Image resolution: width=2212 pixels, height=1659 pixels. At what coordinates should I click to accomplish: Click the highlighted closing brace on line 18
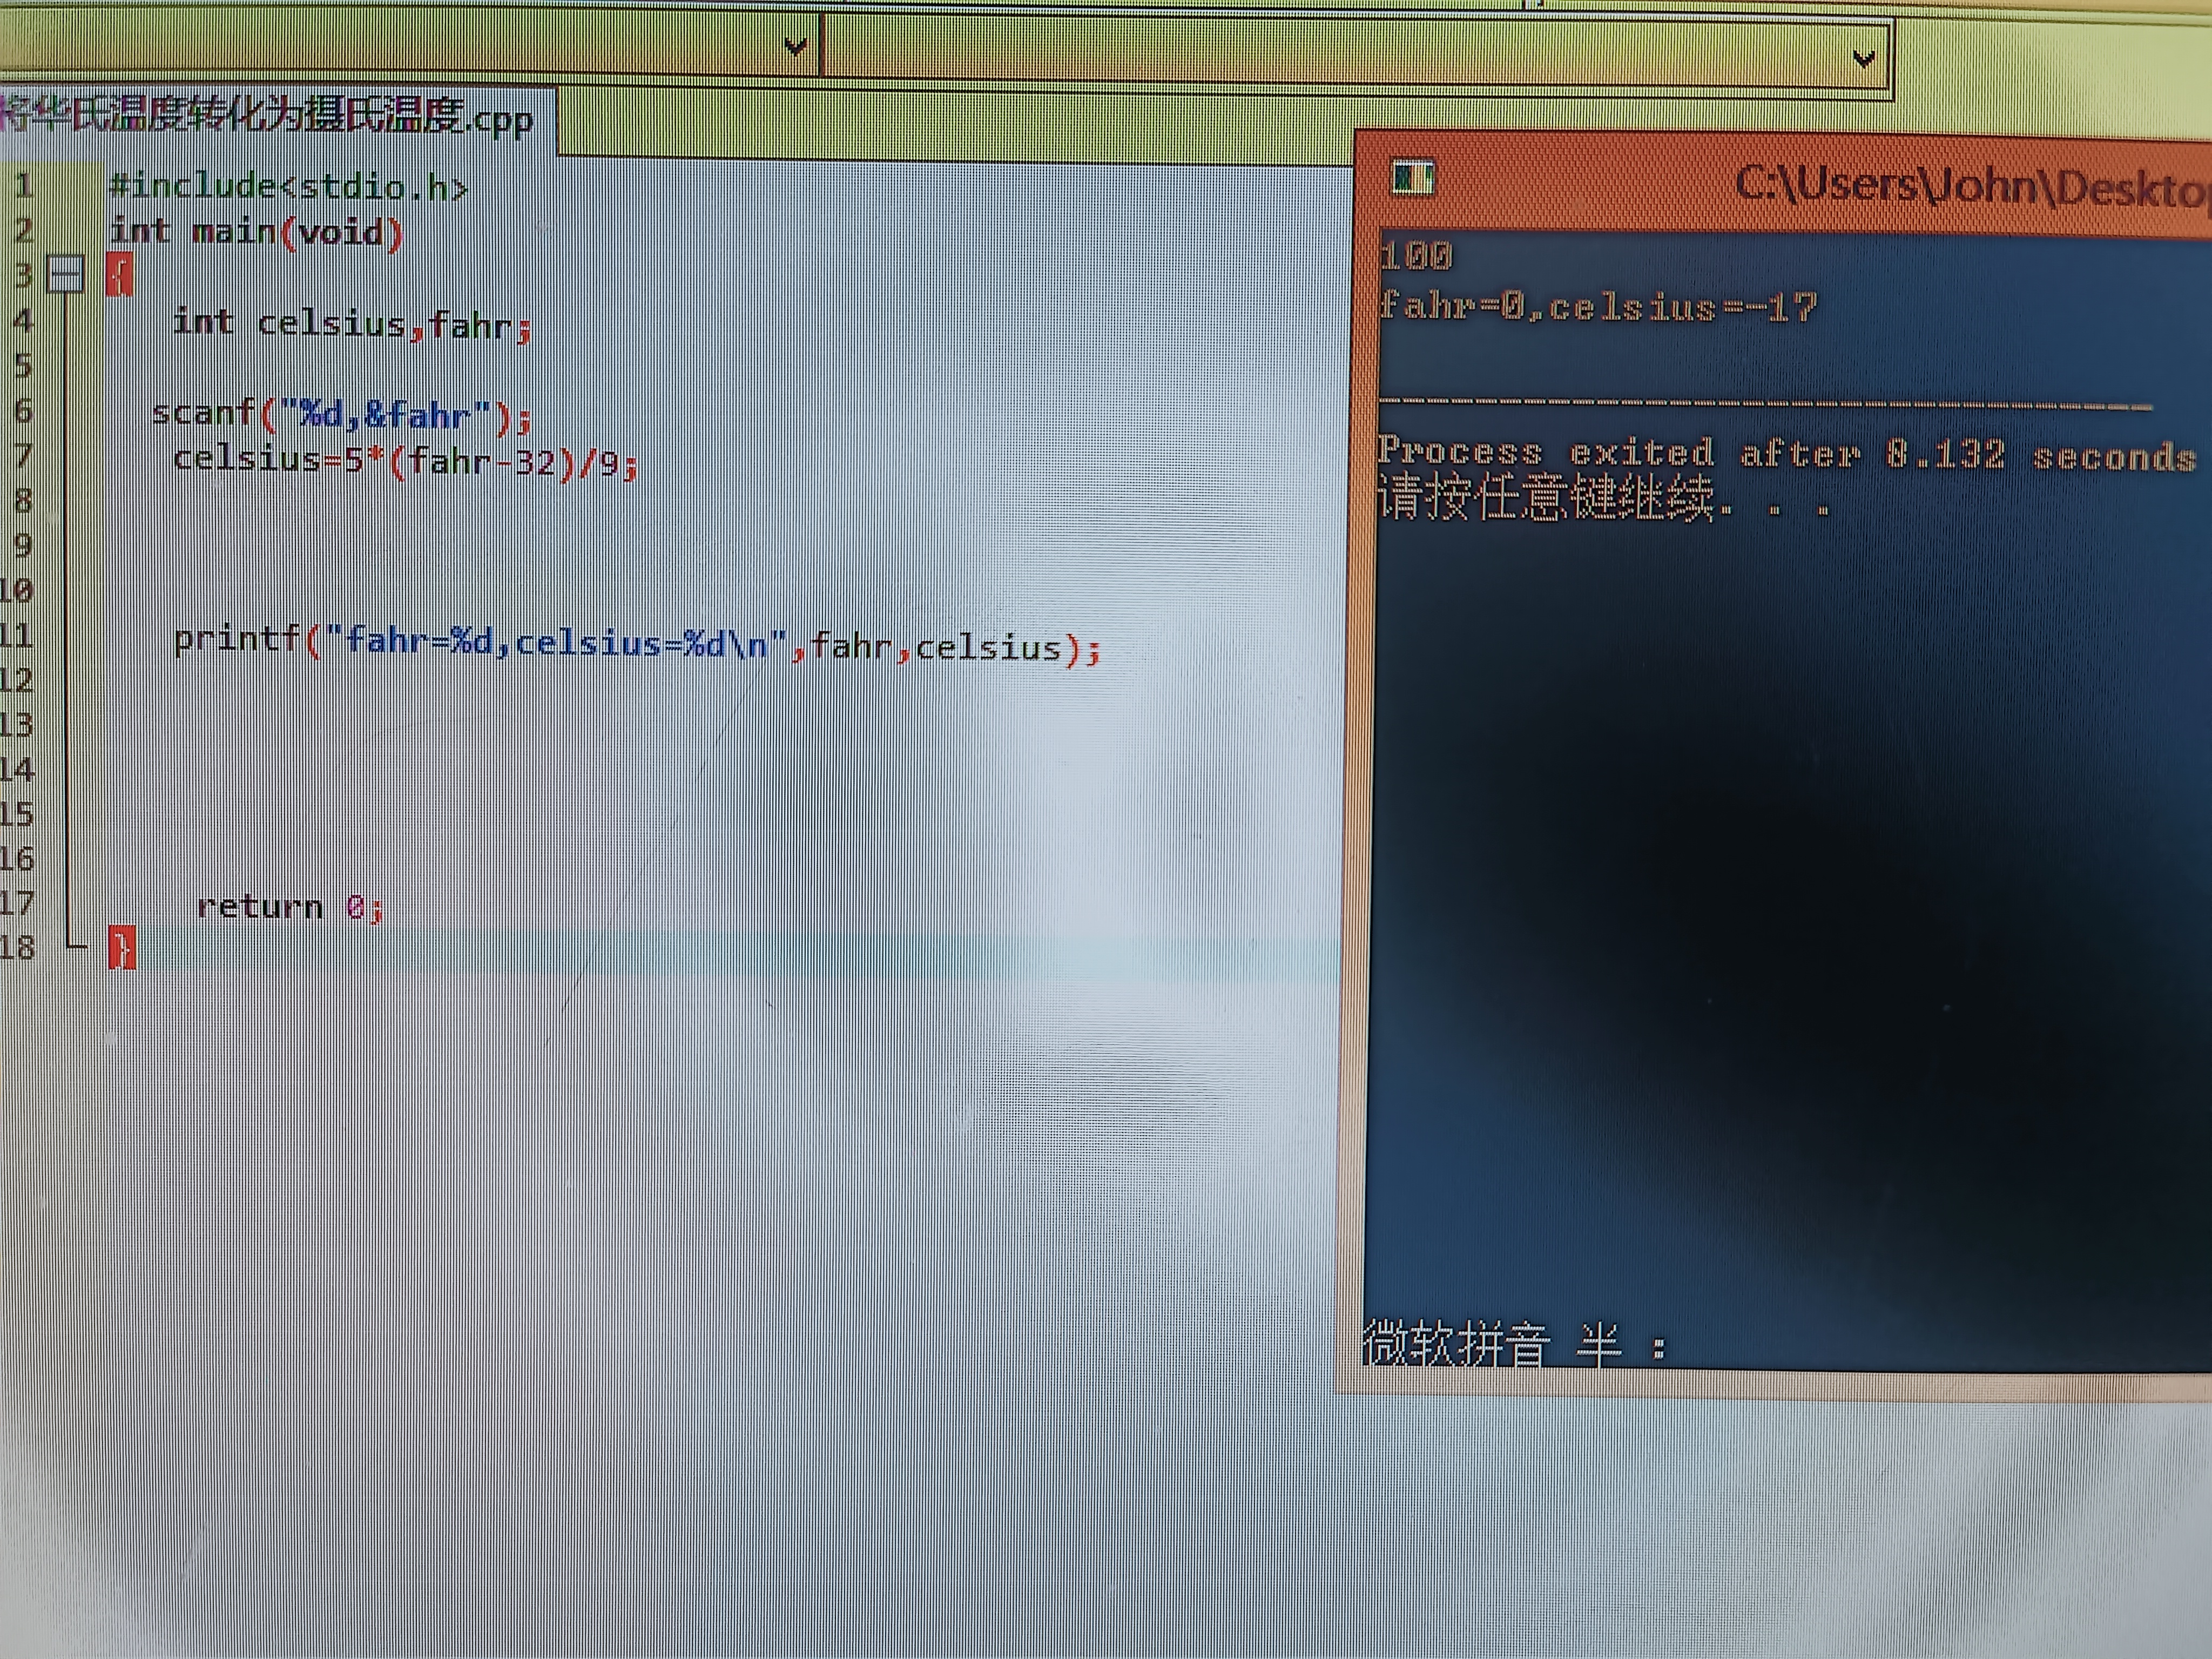[121, 948]
